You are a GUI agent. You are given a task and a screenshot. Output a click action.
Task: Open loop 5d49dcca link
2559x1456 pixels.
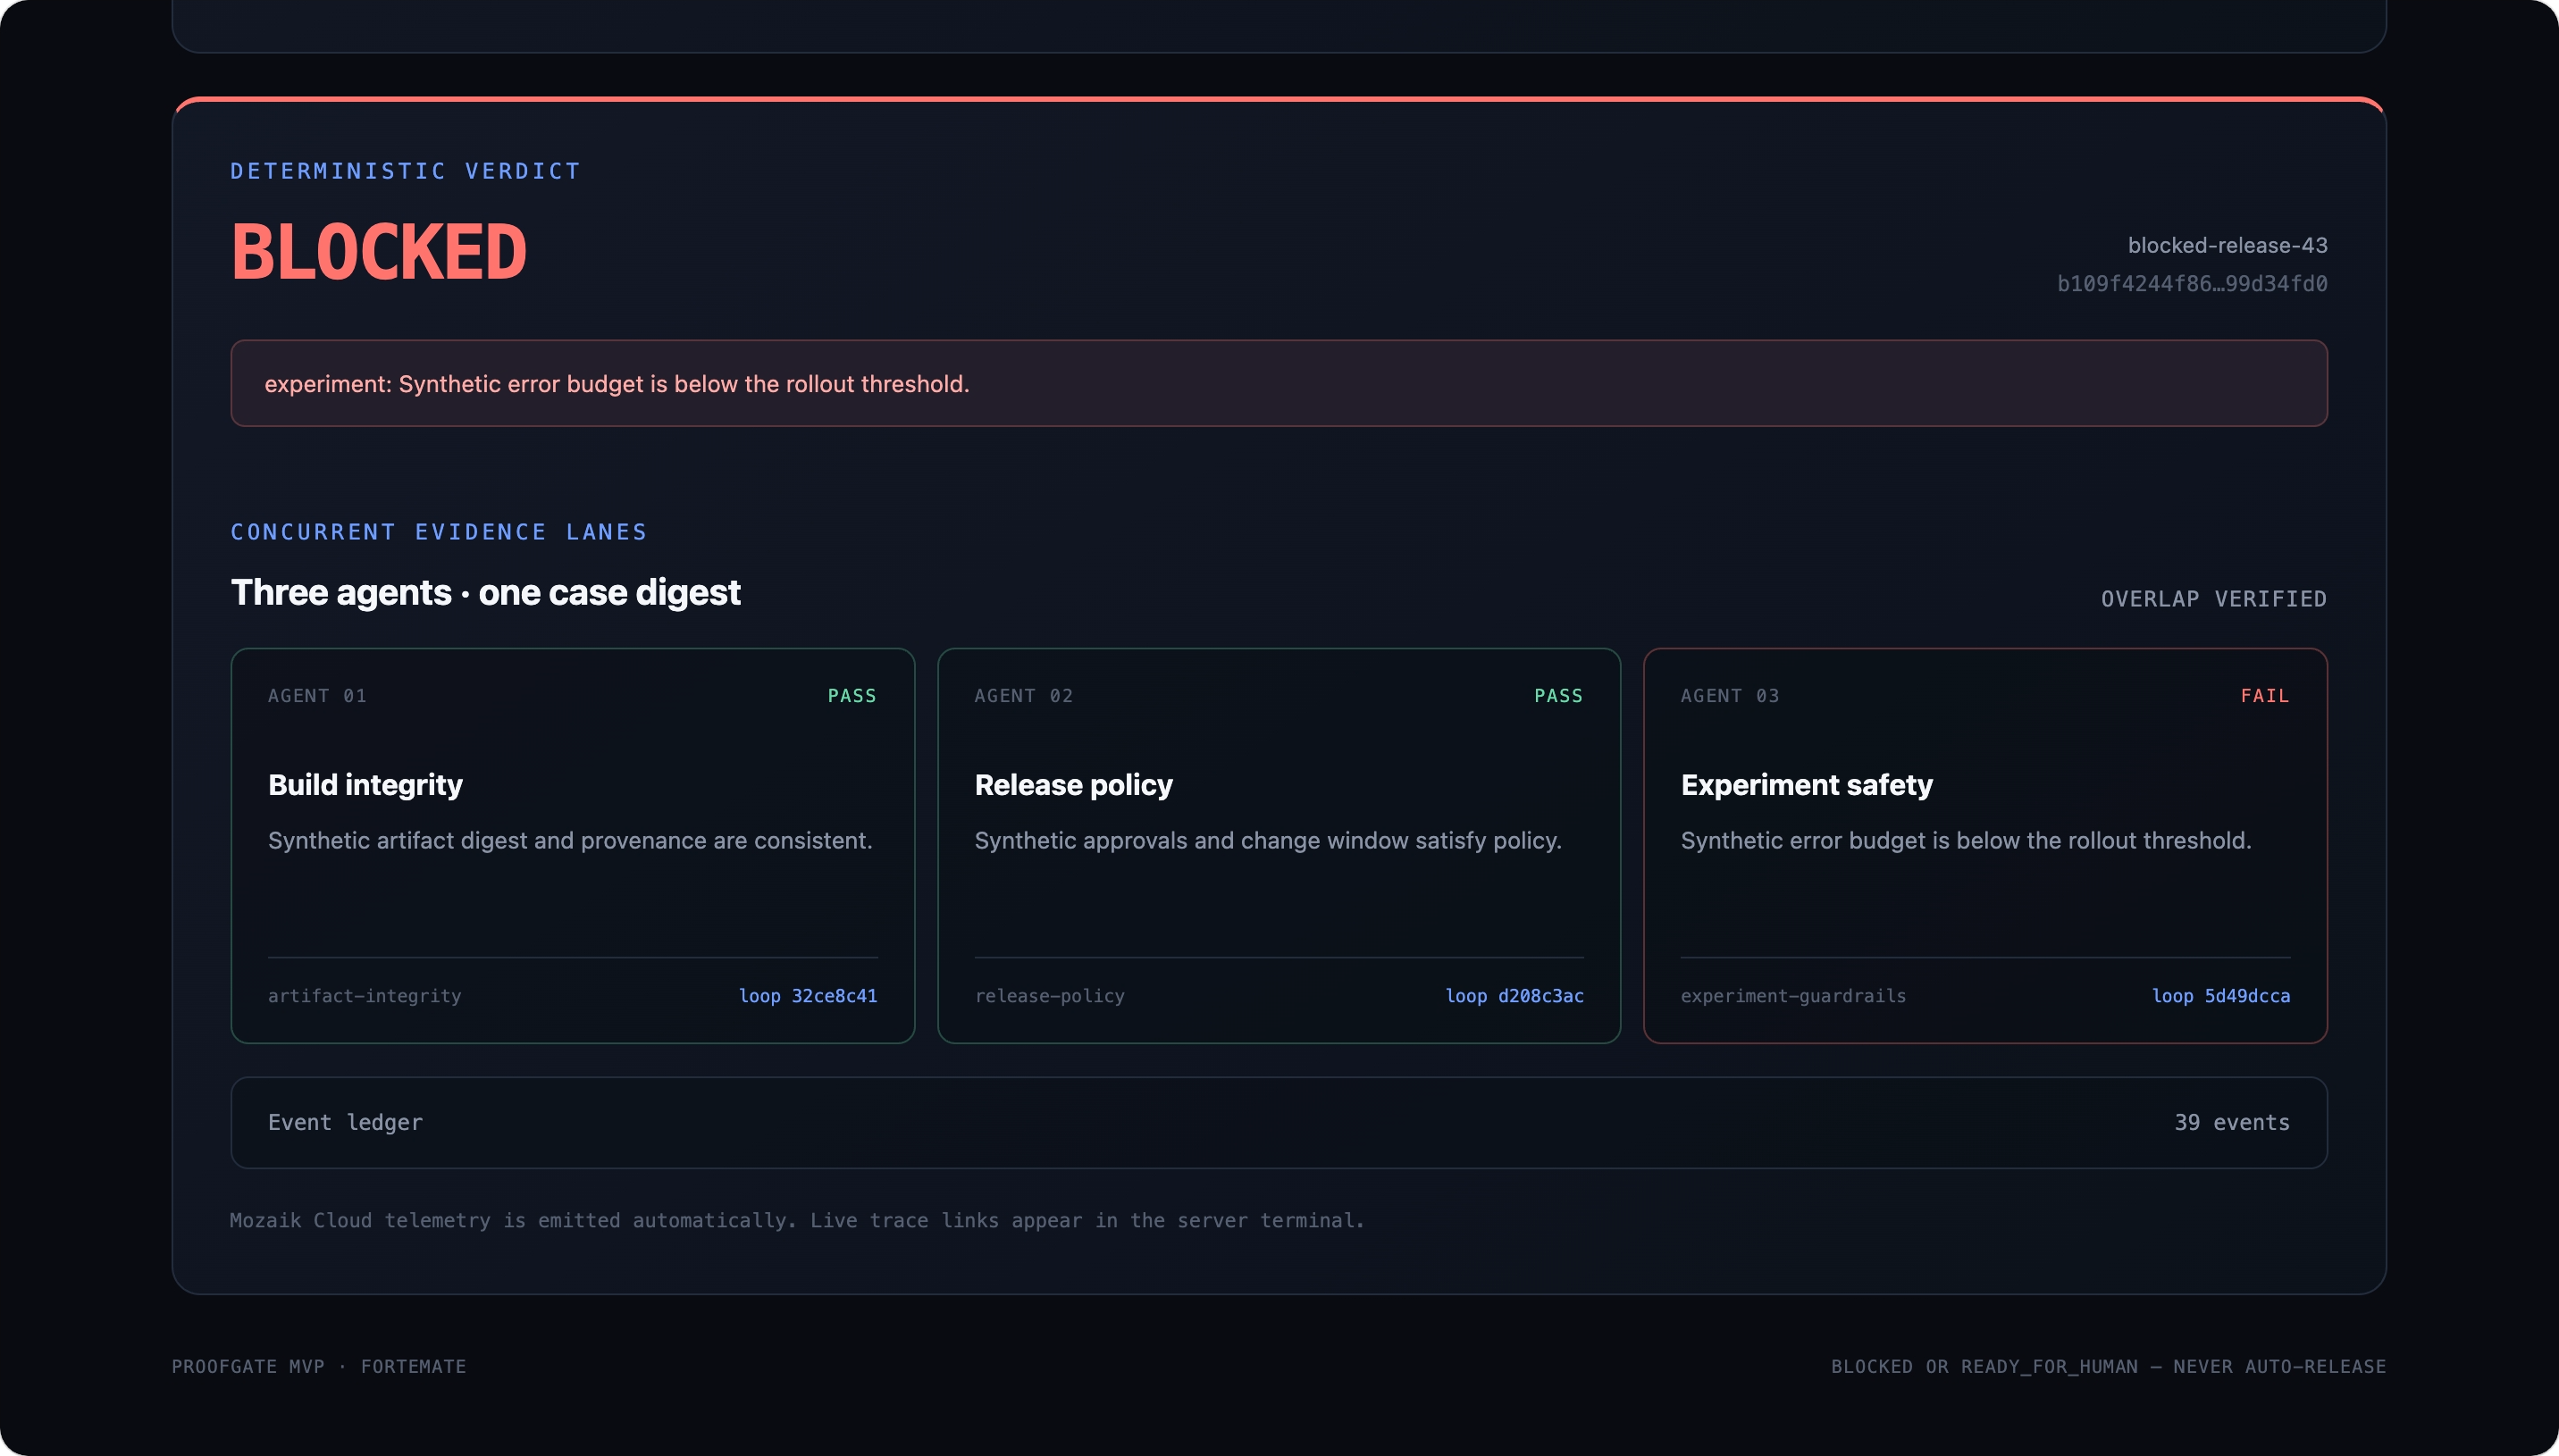(2220, 996)
